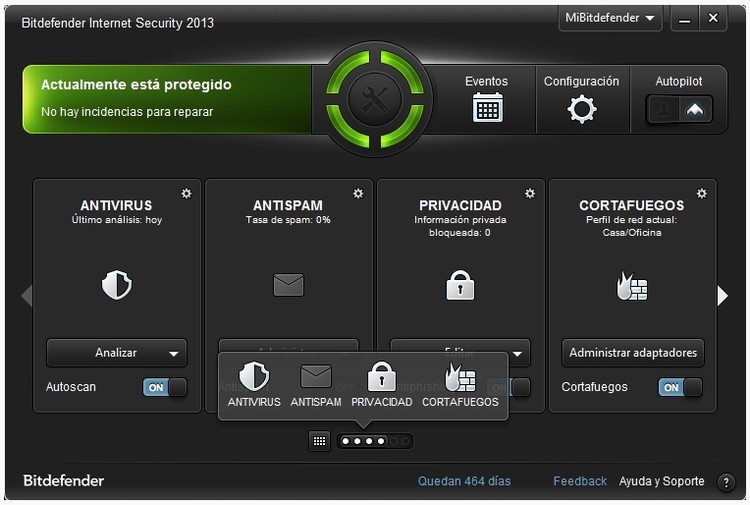Click the help question mark icon
The image size is (750, 505).
point(726,482)
